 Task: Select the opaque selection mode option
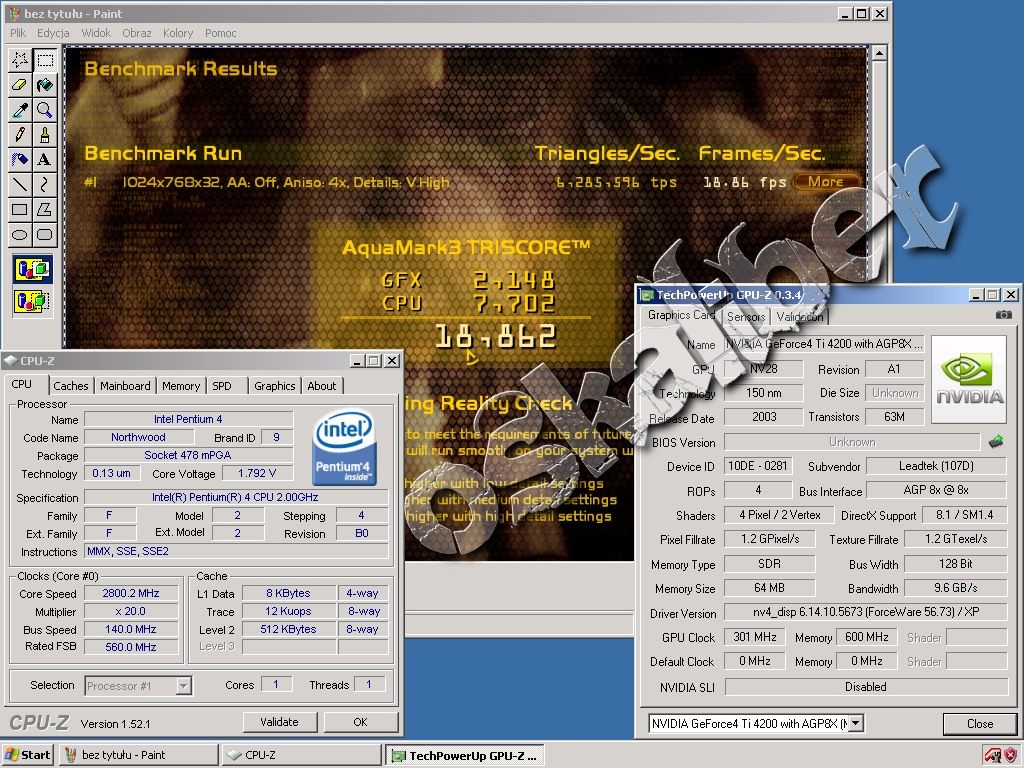coord(33,269)
